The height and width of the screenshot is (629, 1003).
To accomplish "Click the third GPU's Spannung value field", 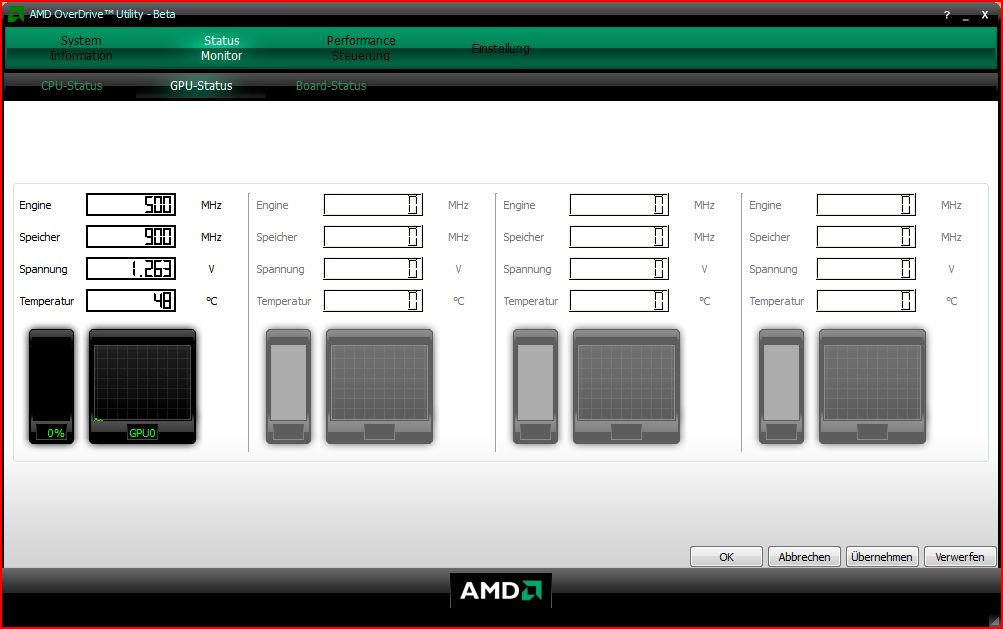I will [x=619, y=269].
